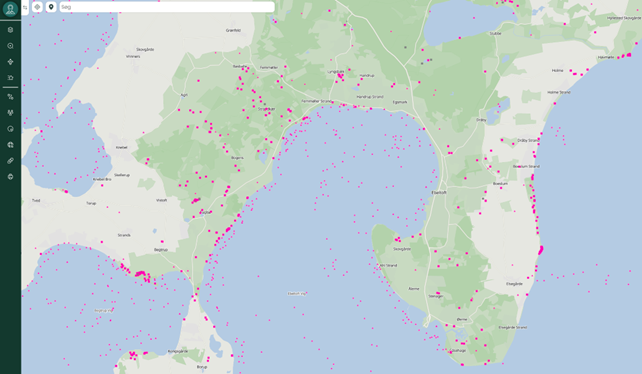642x374 pixels.
Task: Open the ruler measure tool in sidebar
Action: (x=11, y=161)
